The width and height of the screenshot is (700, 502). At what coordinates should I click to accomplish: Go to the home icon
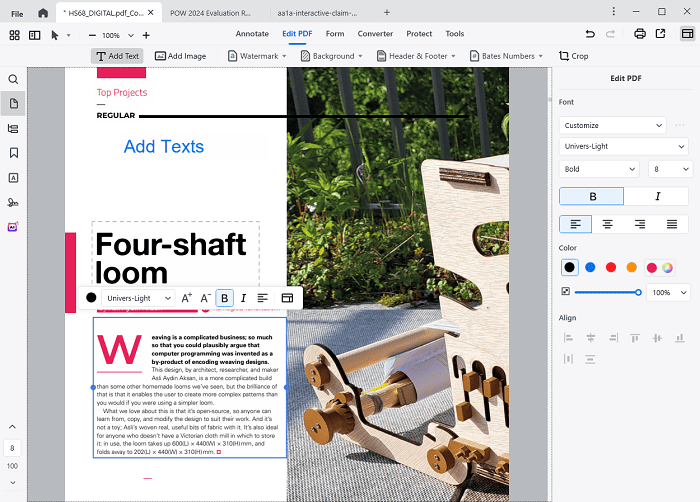click(x=42, y=13)
